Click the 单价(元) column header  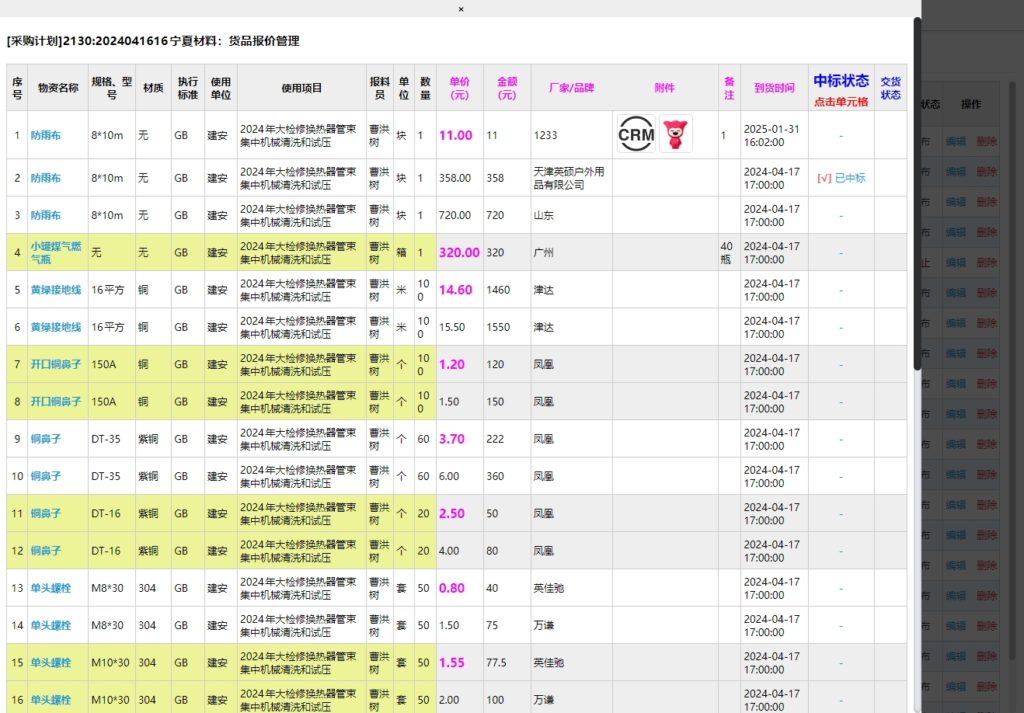click(459, 88)
